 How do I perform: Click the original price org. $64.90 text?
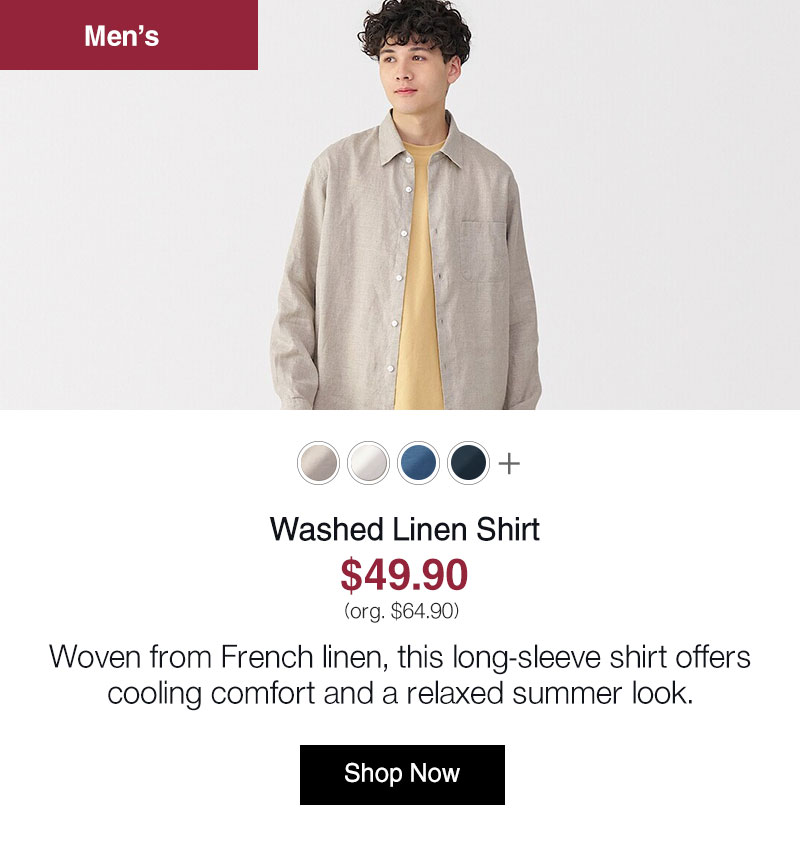pyautogui.click(x=402, y=611)
